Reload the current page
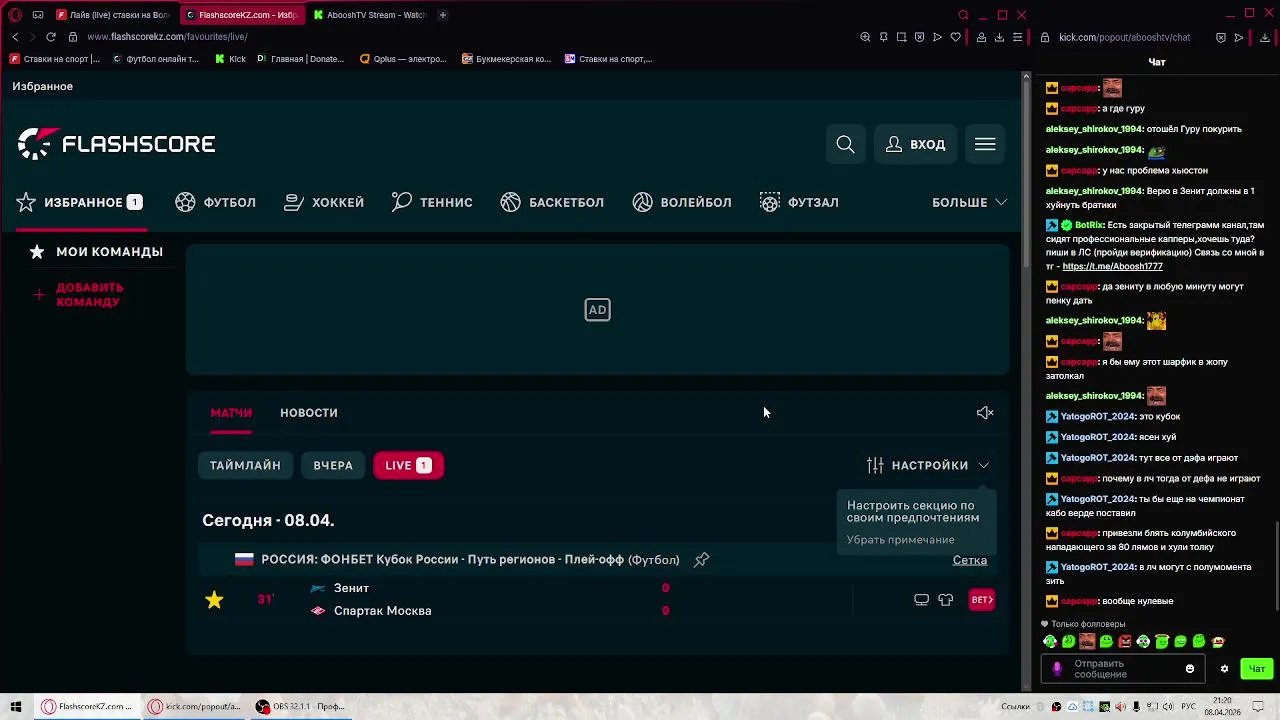1280x720 pixels. [50, 37]
